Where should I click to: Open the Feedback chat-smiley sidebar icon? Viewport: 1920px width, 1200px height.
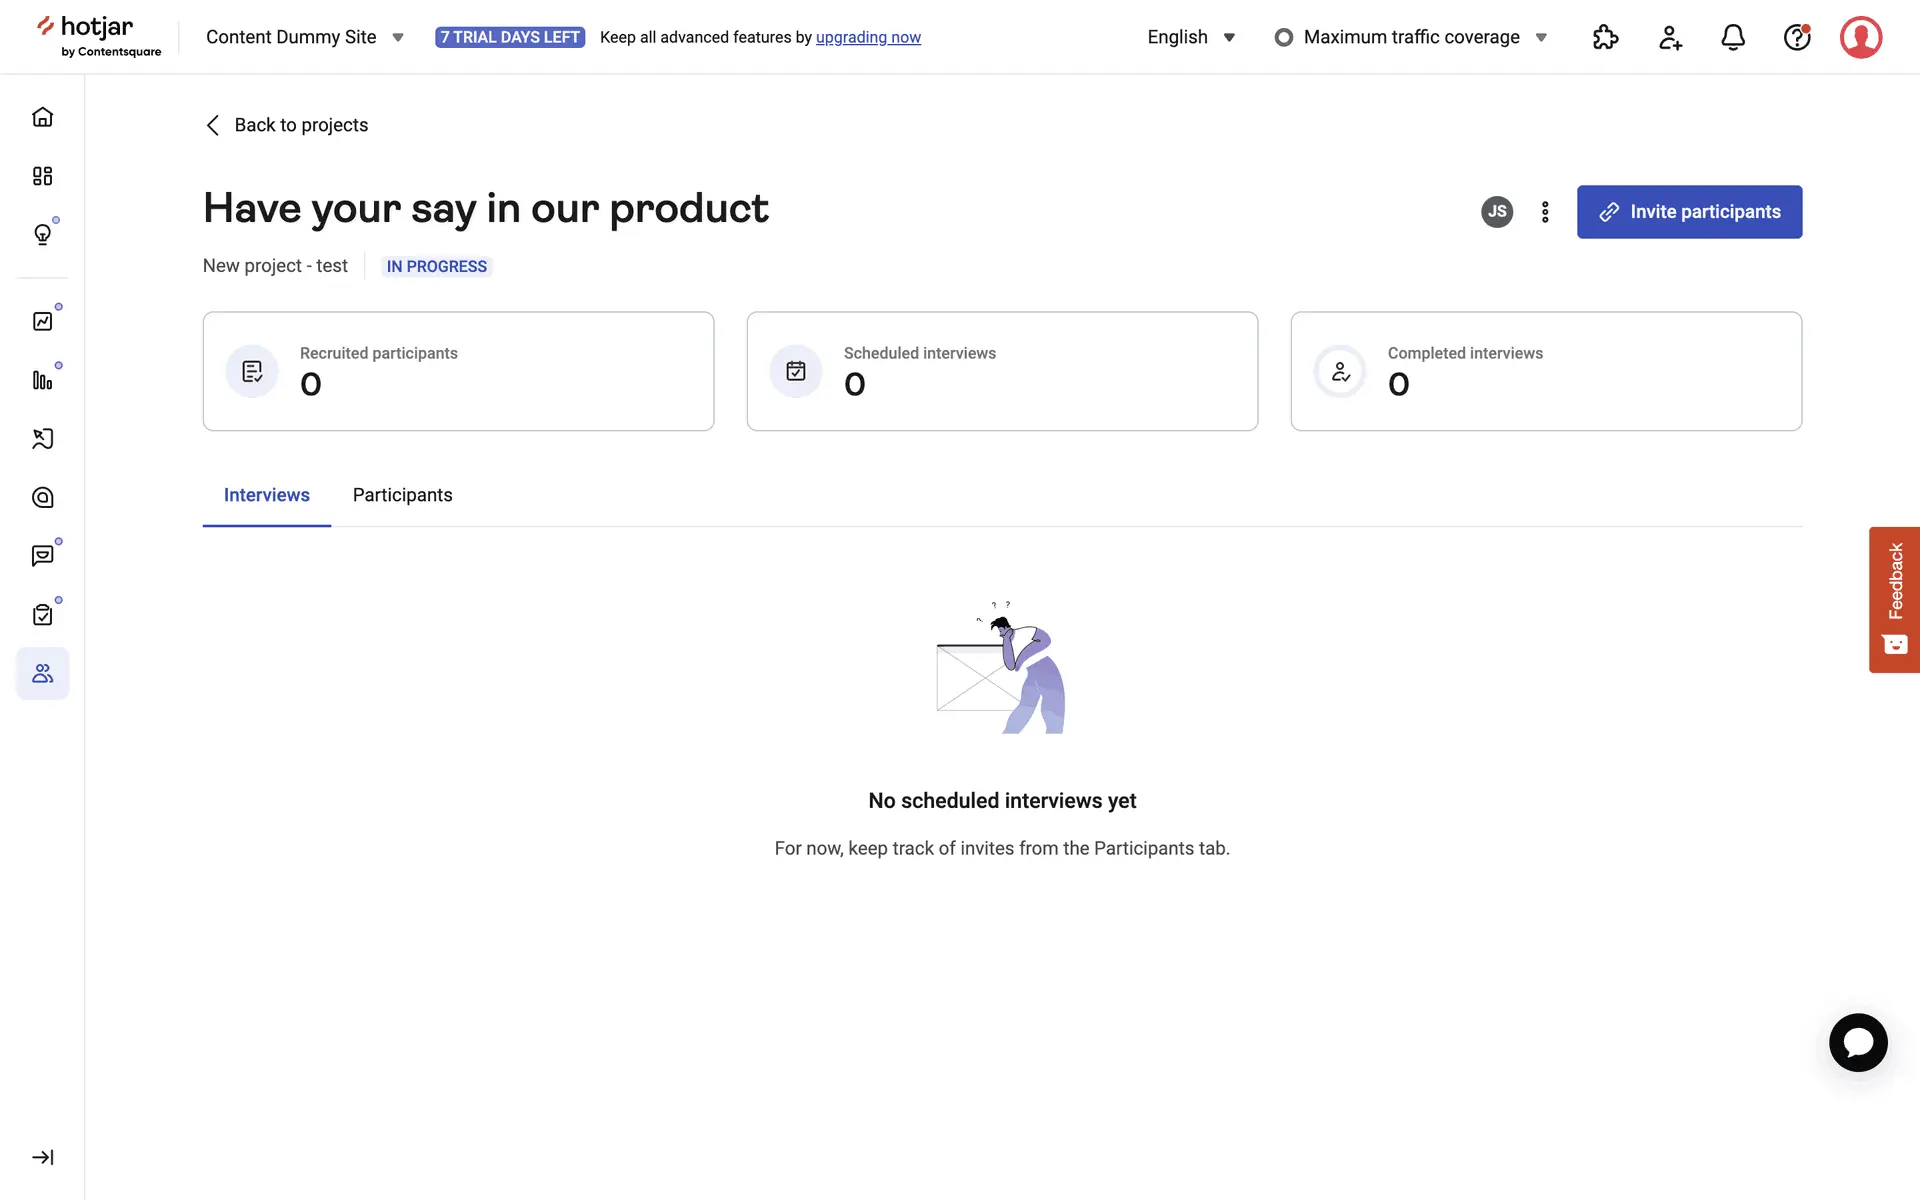pyautogui.click(x=42, y=556)
